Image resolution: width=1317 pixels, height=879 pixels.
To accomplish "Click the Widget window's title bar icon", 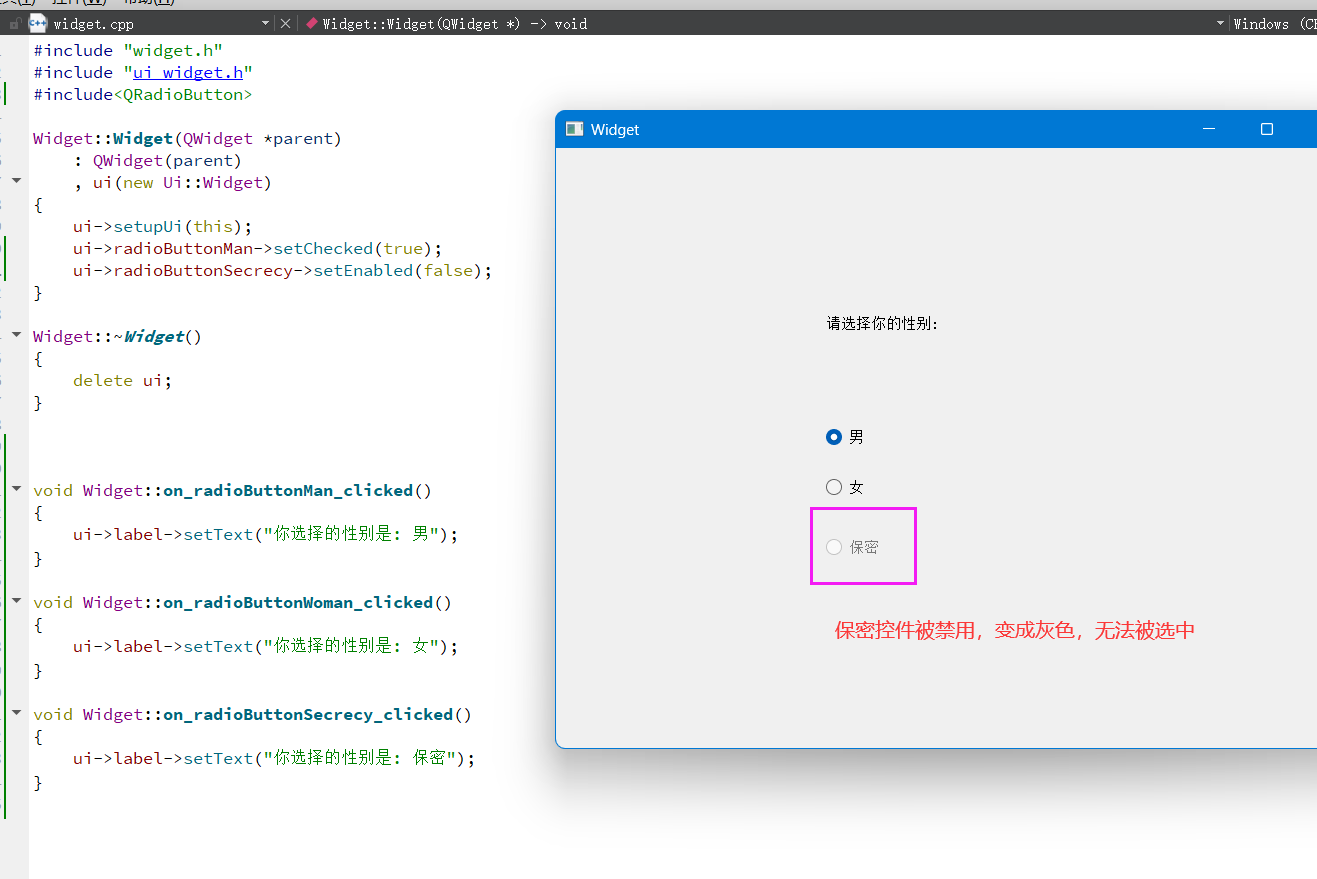I will (574, 129).
